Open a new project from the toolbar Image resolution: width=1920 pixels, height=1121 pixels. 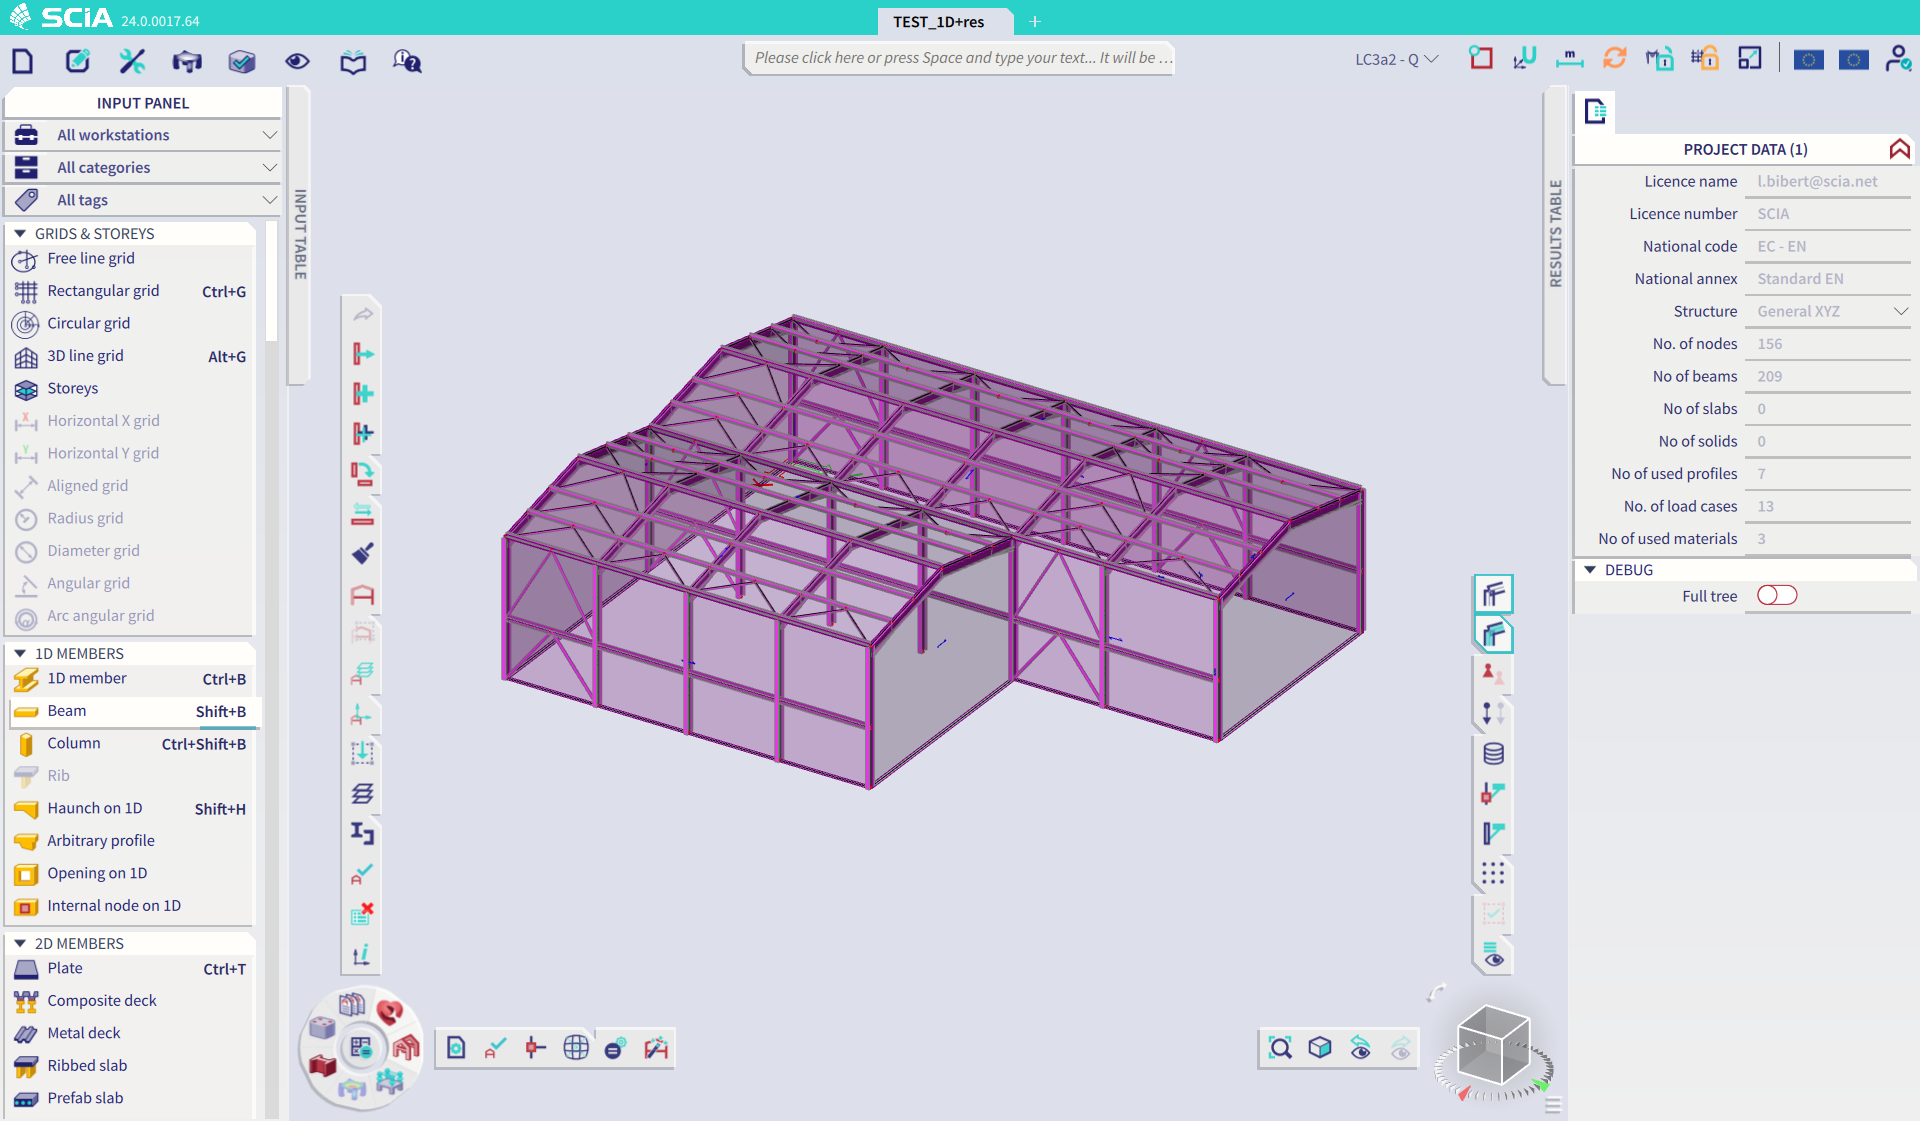pyautogui.click(x=22, y=61)
